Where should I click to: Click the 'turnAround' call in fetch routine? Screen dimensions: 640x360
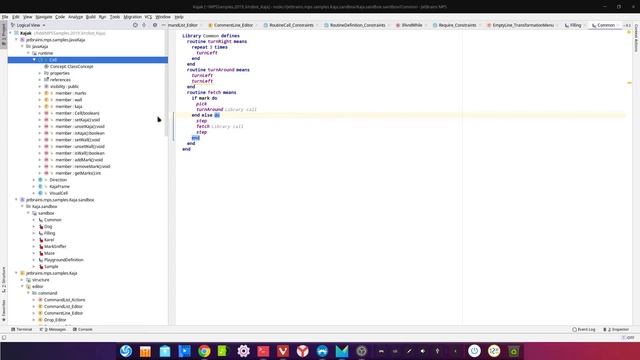(x=210, y=109)
